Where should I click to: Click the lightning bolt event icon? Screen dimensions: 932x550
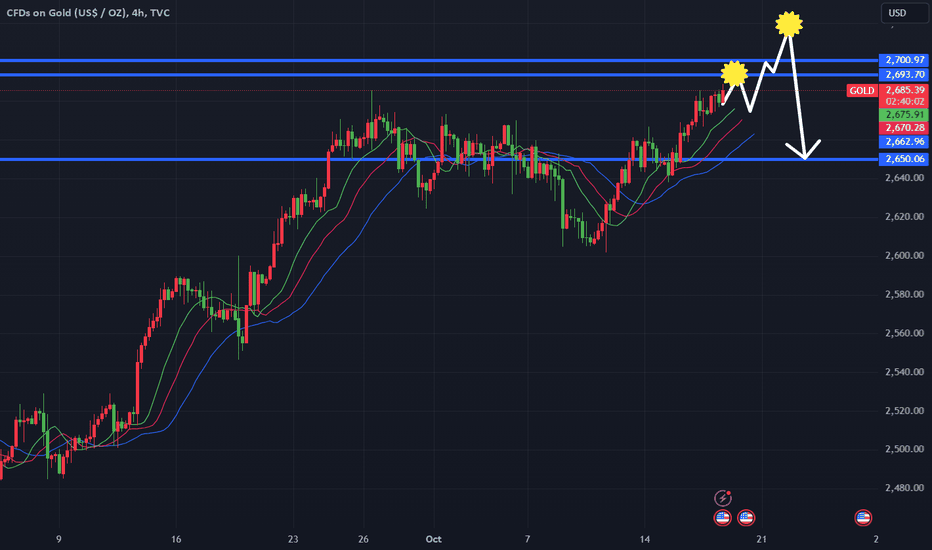722,498
